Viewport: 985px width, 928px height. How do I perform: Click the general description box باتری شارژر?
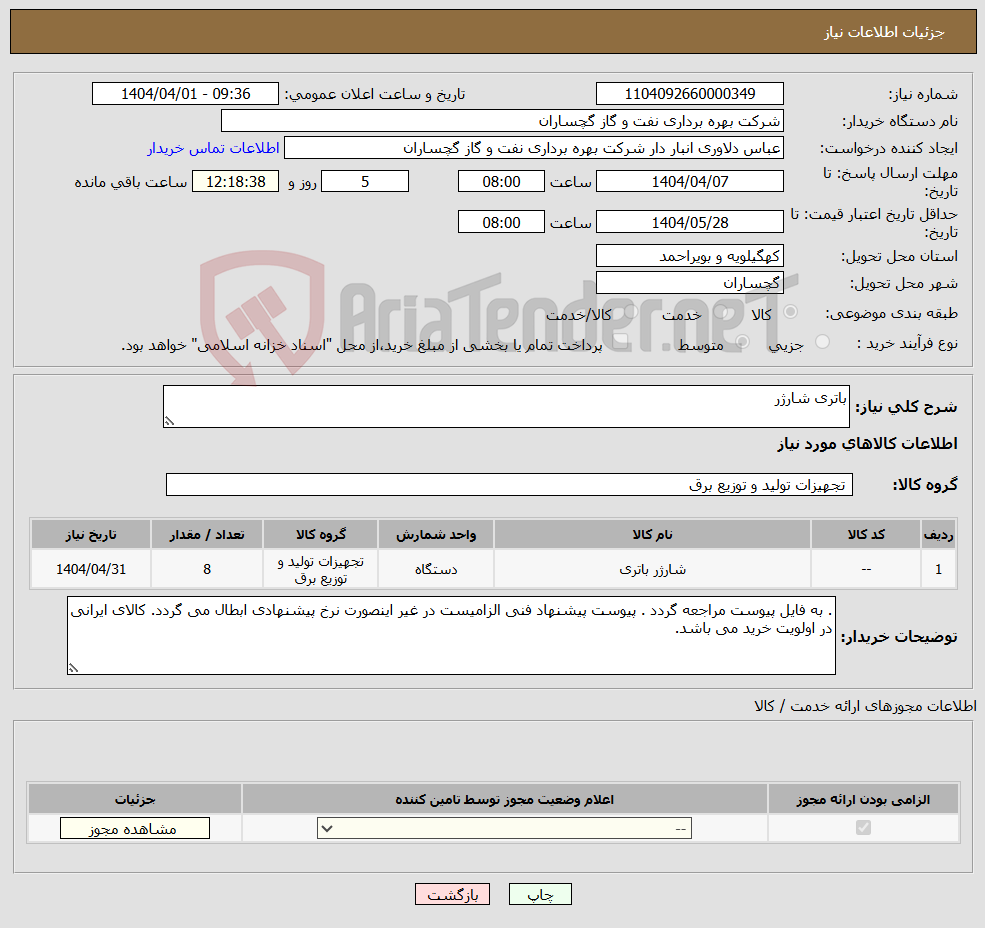506,407
